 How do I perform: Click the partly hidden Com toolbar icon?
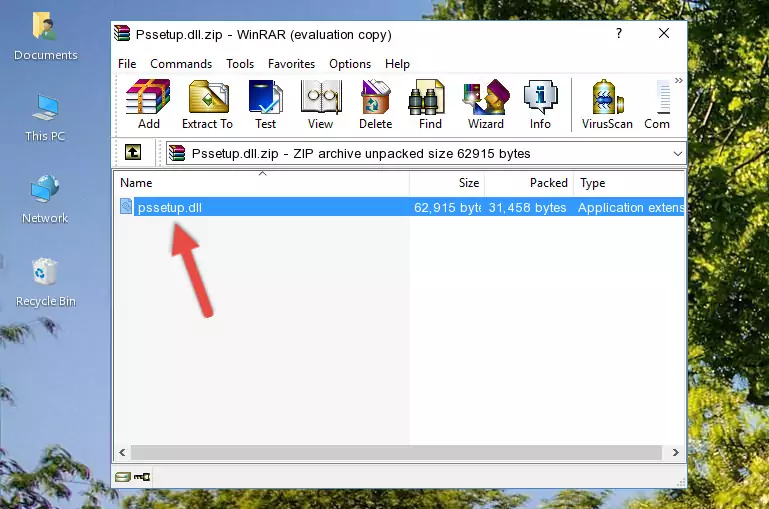coord(657,104)
